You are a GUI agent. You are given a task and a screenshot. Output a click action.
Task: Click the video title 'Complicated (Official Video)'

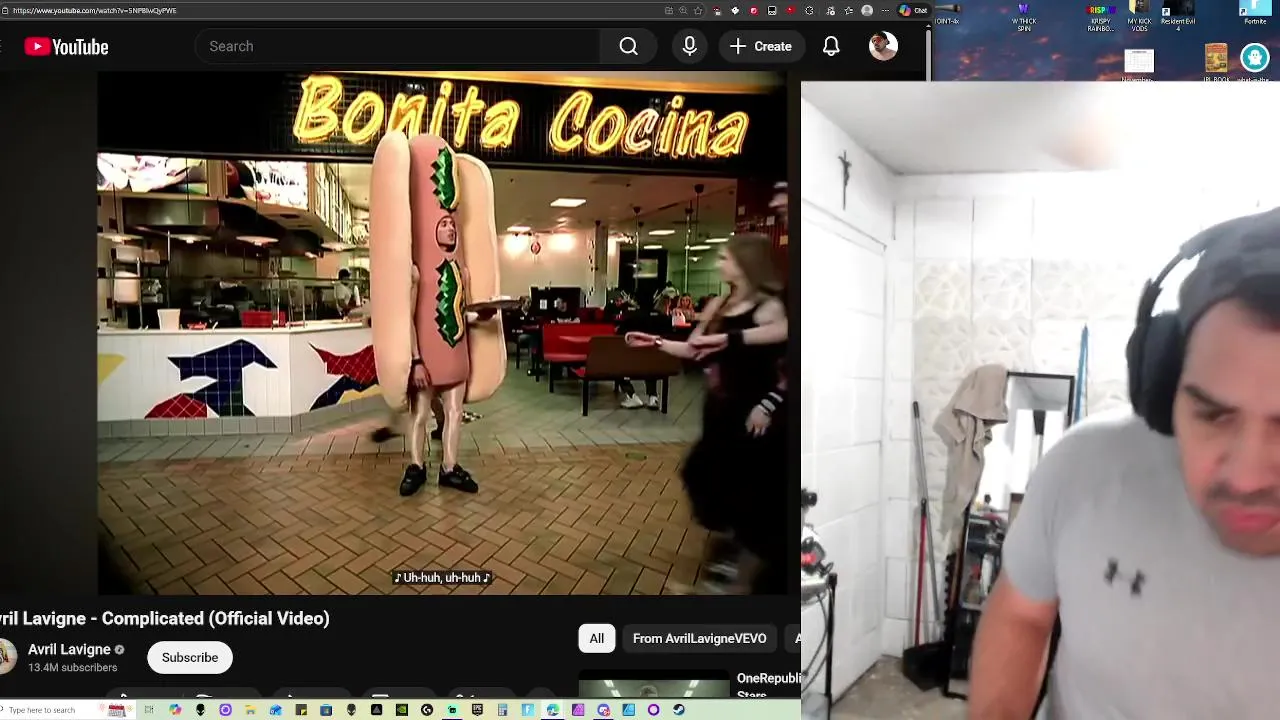coord(216,618)
